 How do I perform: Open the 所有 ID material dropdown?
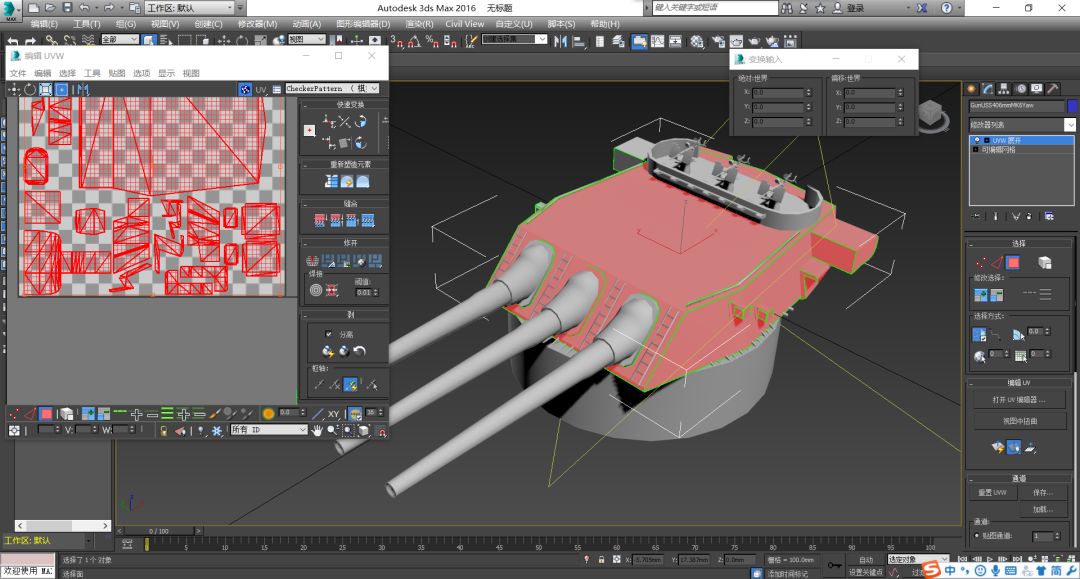click(268, 430)
